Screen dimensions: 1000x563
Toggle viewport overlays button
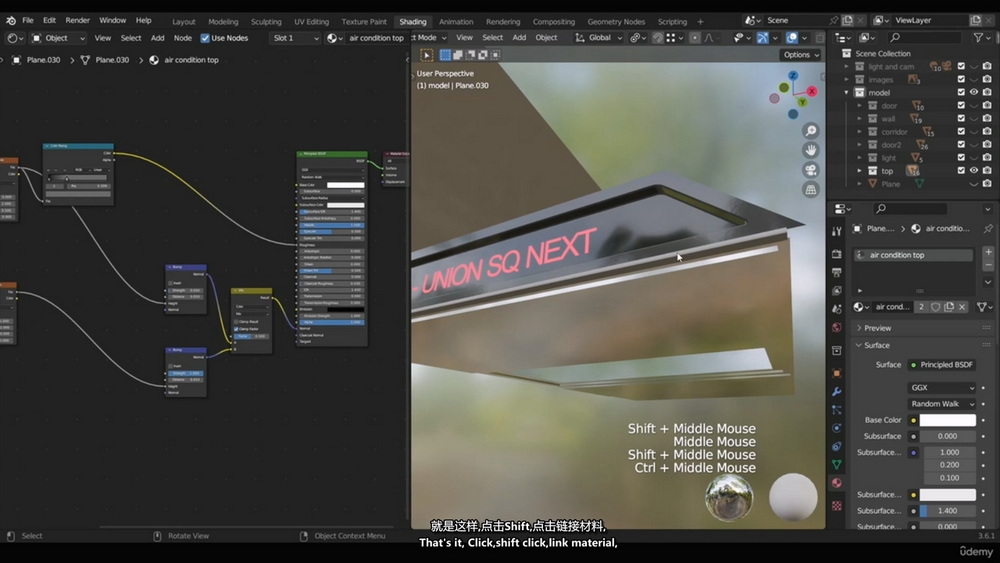click(x=792, y=38)
